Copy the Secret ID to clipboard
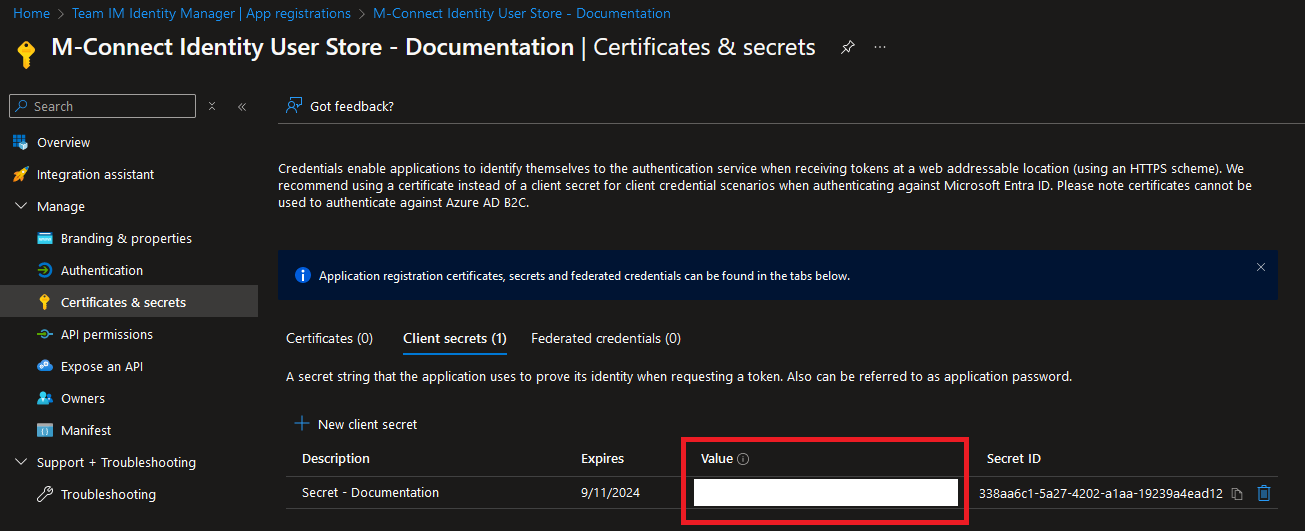 coord(1237,493)
